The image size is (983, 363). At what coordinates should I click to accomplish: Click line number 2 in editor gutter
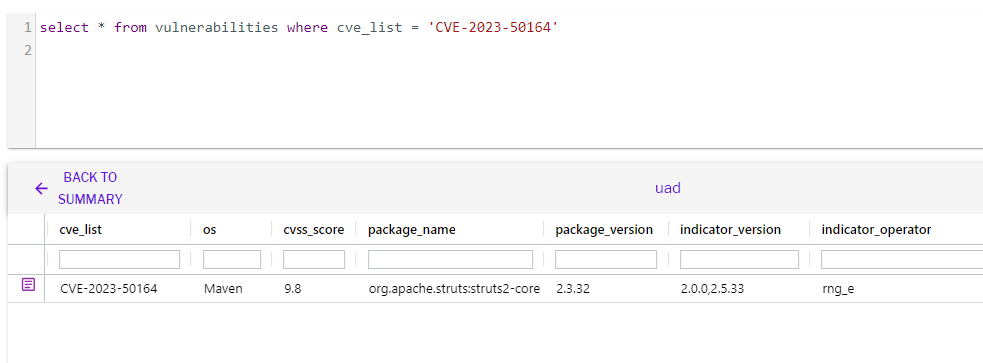click(28, 50)
